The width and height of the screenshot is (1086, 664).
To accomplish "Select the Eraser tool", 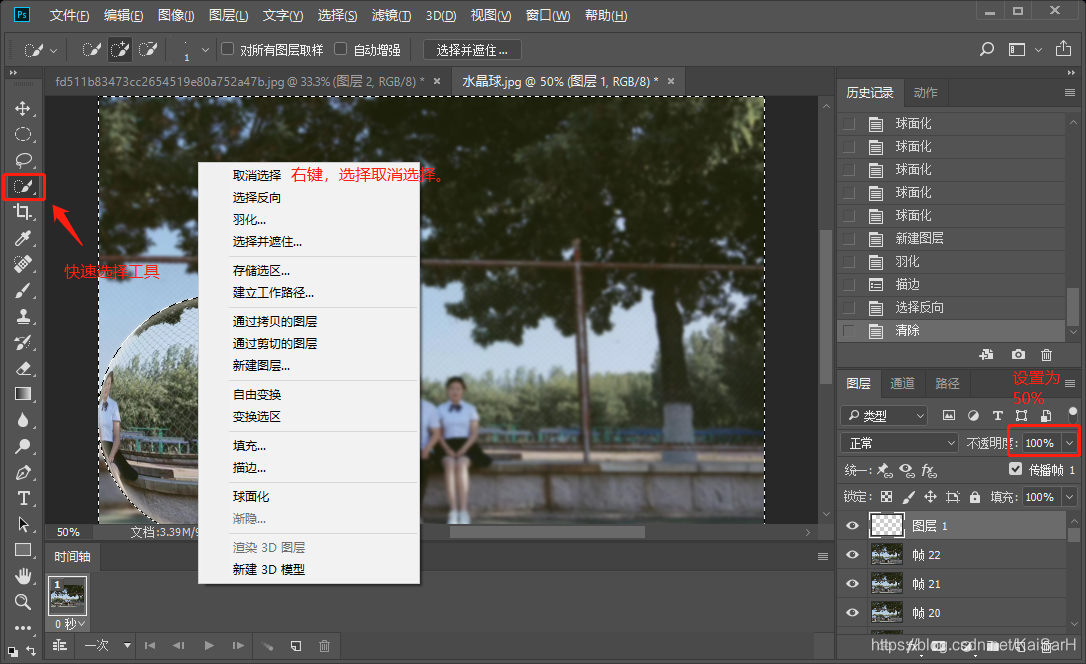I will click(23, 368).
